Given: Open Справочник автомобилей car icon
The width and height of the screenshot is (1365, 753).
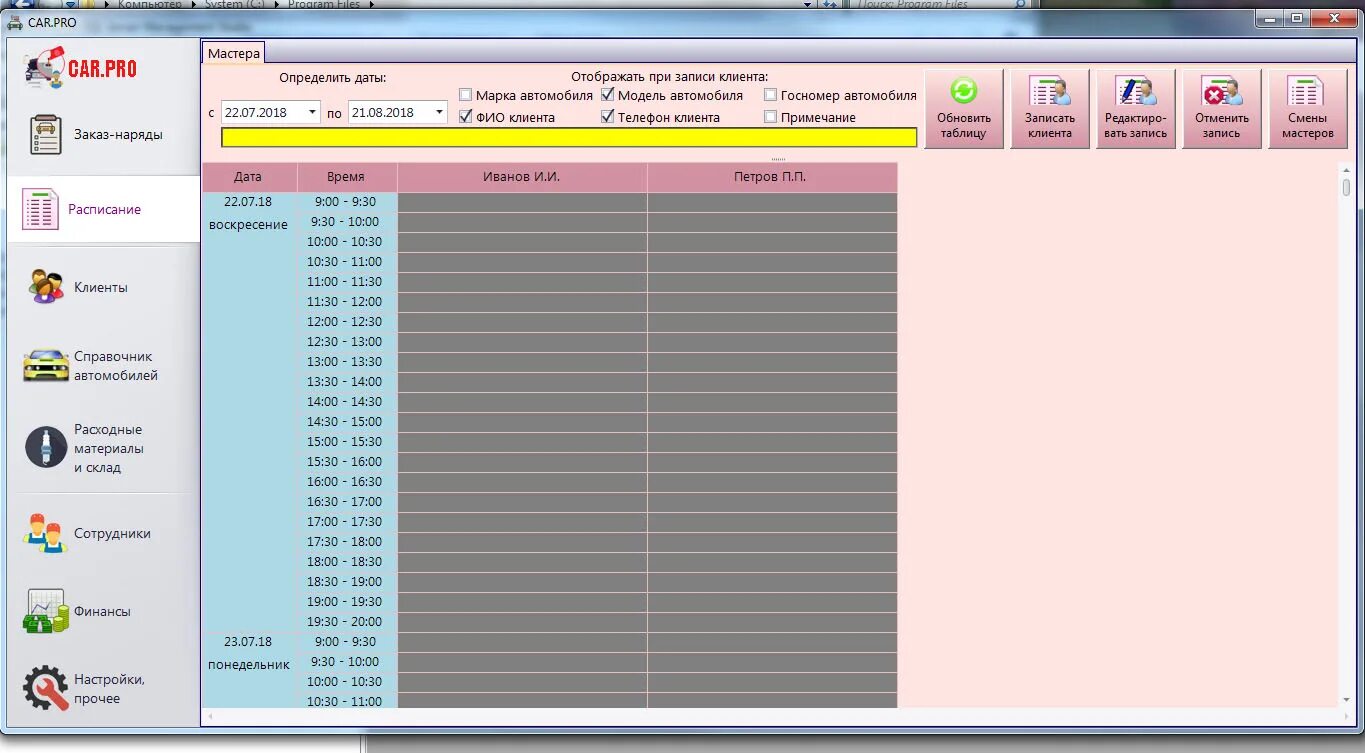Looking at the screenshot, I should [x=46, y=365].
